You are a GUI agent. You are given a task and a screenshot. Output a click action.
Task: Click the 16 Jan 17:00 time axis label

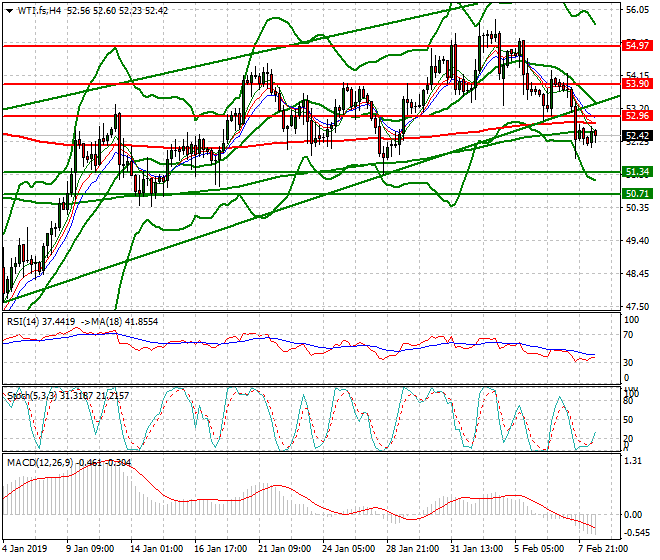[221, 549]
